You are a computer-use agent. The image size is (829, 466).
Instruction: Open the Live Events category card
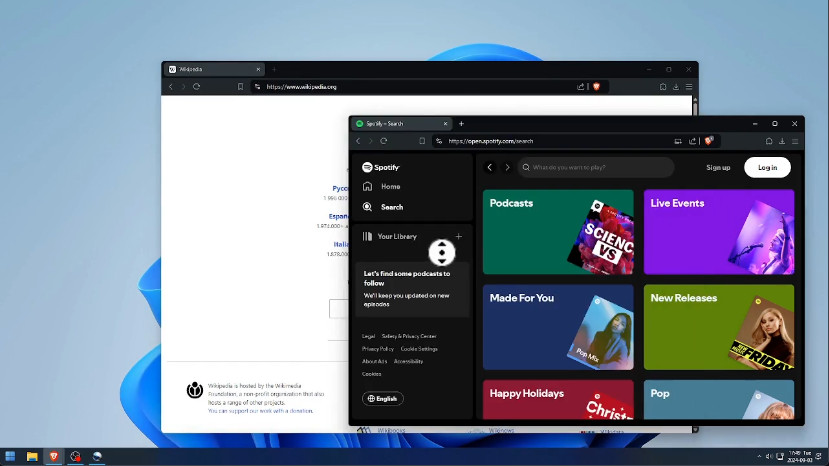pos(719,232)
